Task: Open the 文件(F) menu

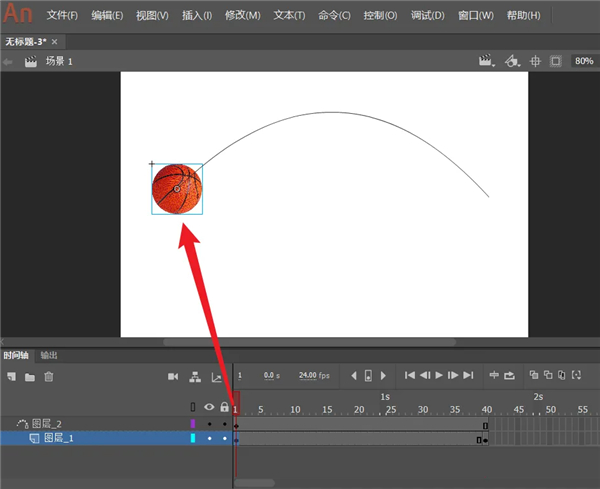Action: (62, 16)
